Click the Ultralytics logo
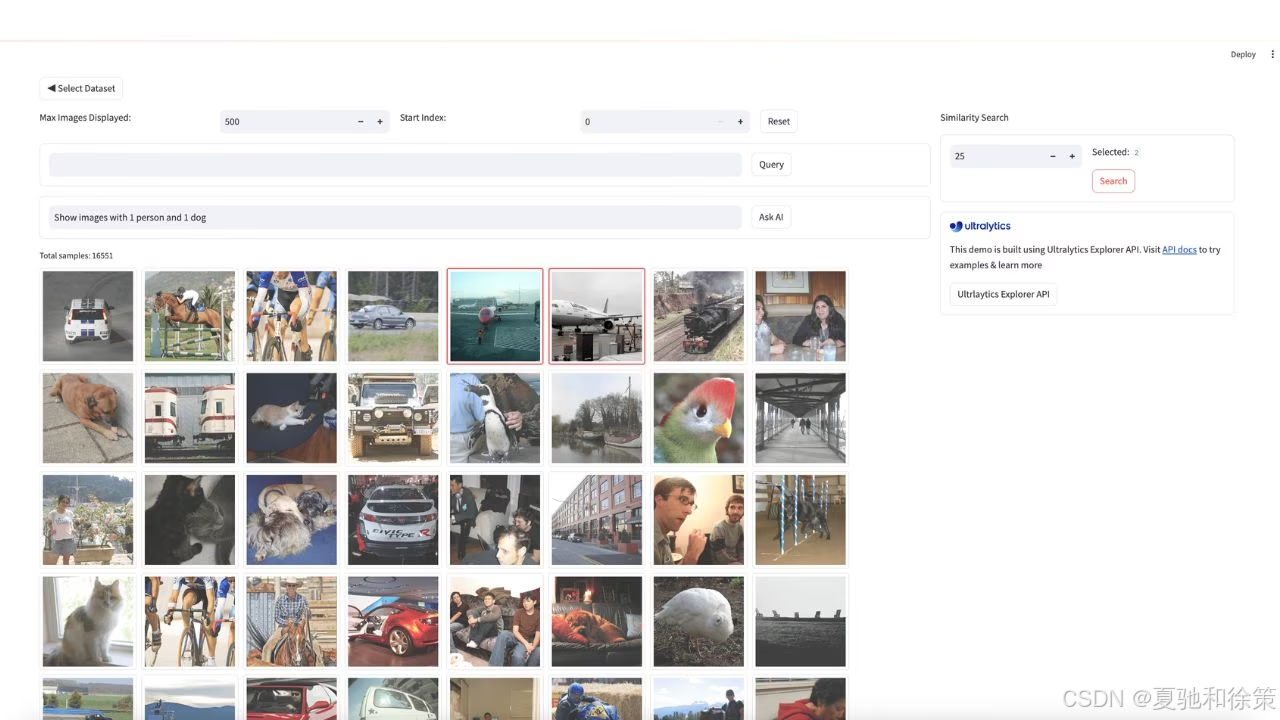This screenshot has height=720, width=1280. pyautogui.click(x=980, y=226)
